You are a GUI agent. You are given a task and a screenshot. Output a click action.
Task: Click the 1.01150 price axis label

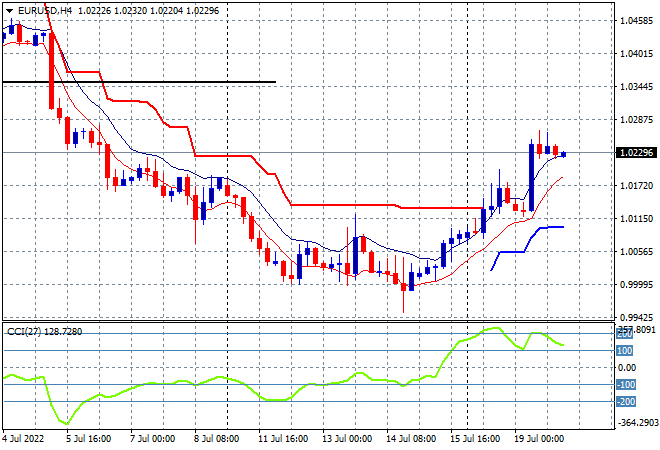(x=637, y=218)
